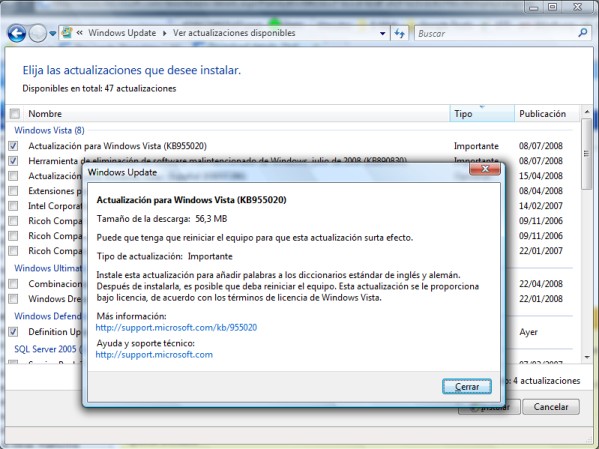Click the Cancelar button
The width and height of the screenshot is (599, 449).
click(551, 407)
